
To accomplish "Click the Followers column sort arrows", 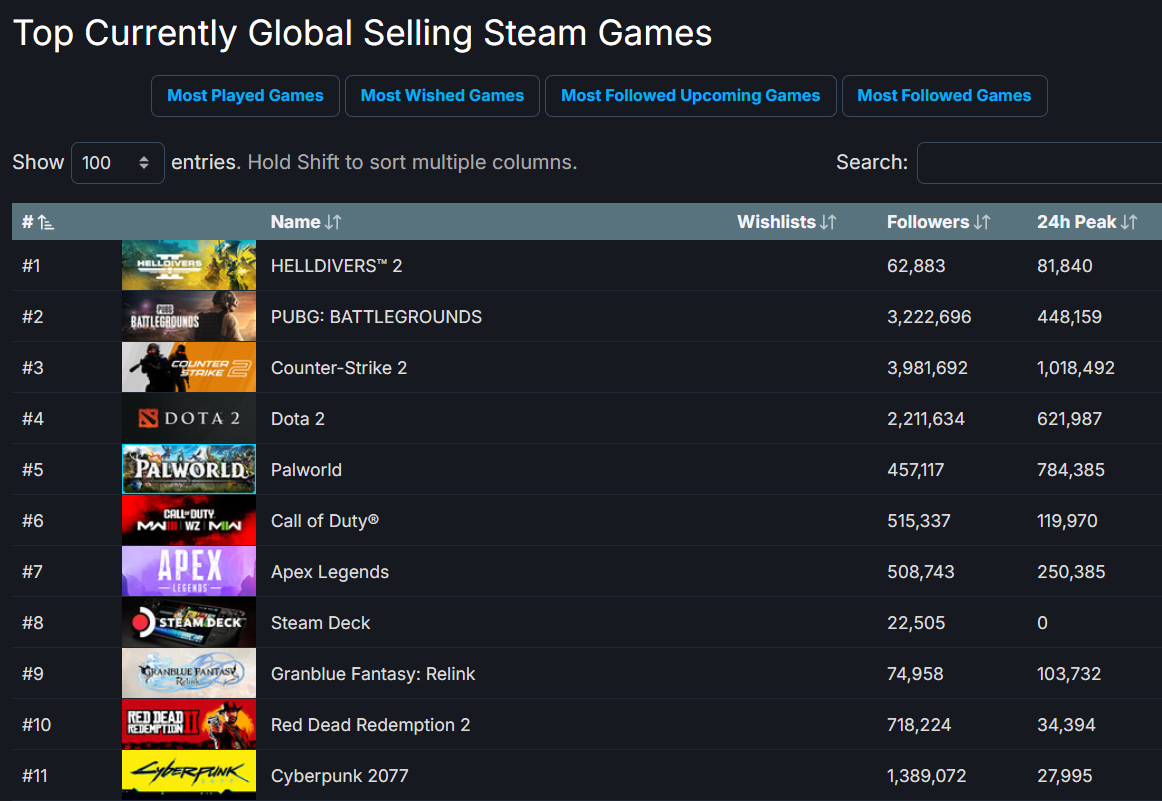I will [x=982, y=222].
